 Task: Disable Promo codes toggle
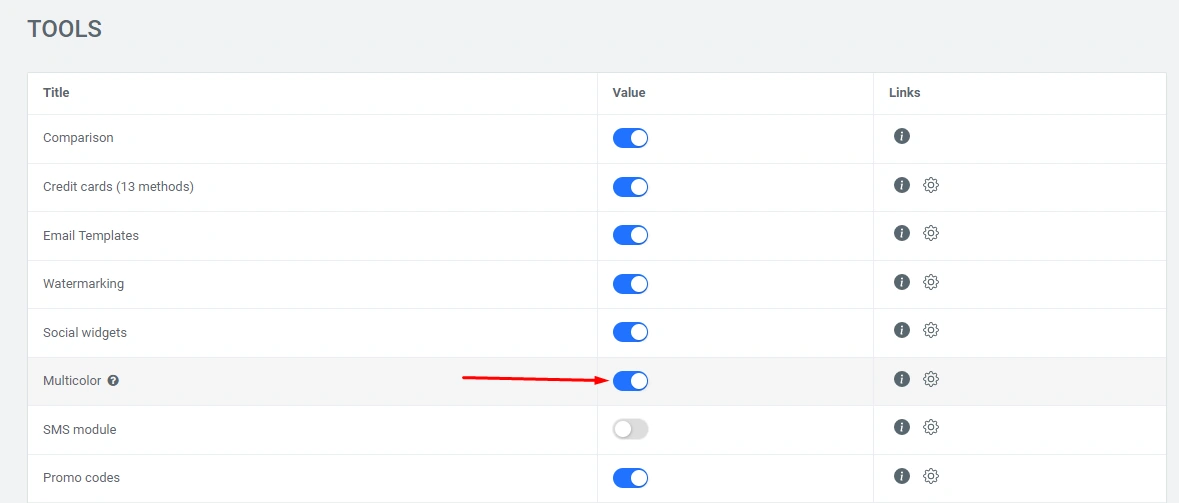(x=630, y=478)
